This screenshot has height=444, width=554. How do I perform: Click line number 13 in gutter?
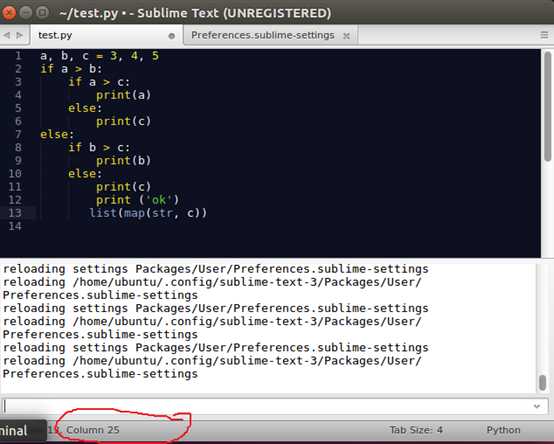[x=15, y=213]
